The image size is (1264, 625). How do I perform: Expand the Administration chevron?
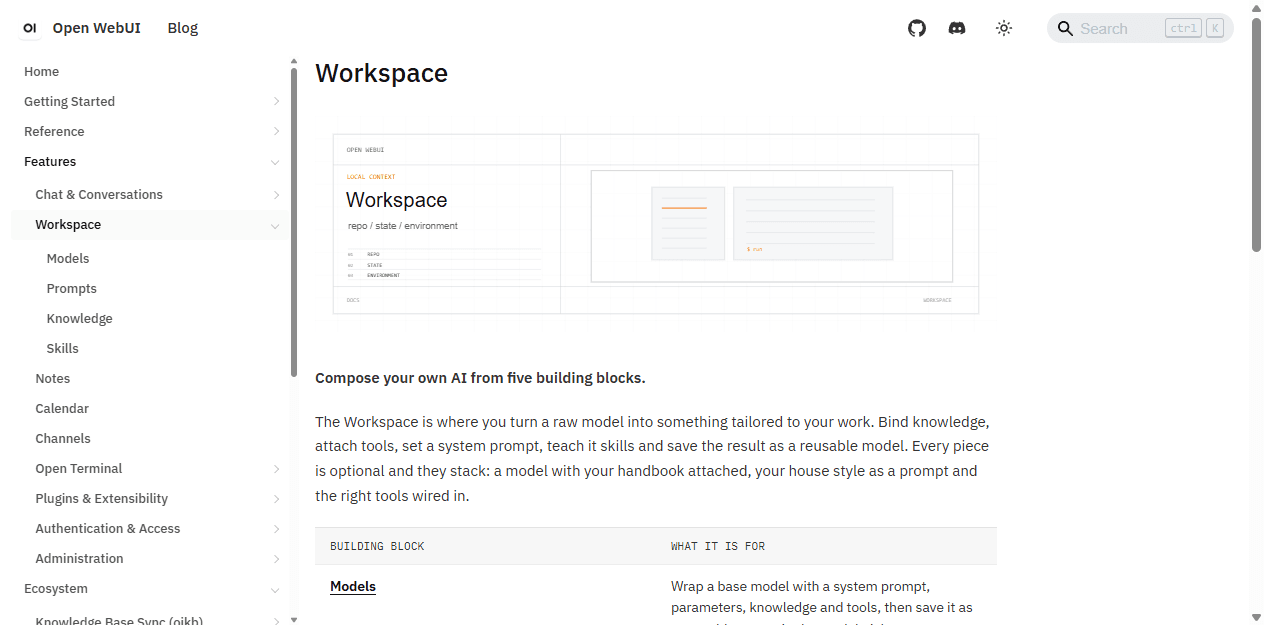pos(276,559)
